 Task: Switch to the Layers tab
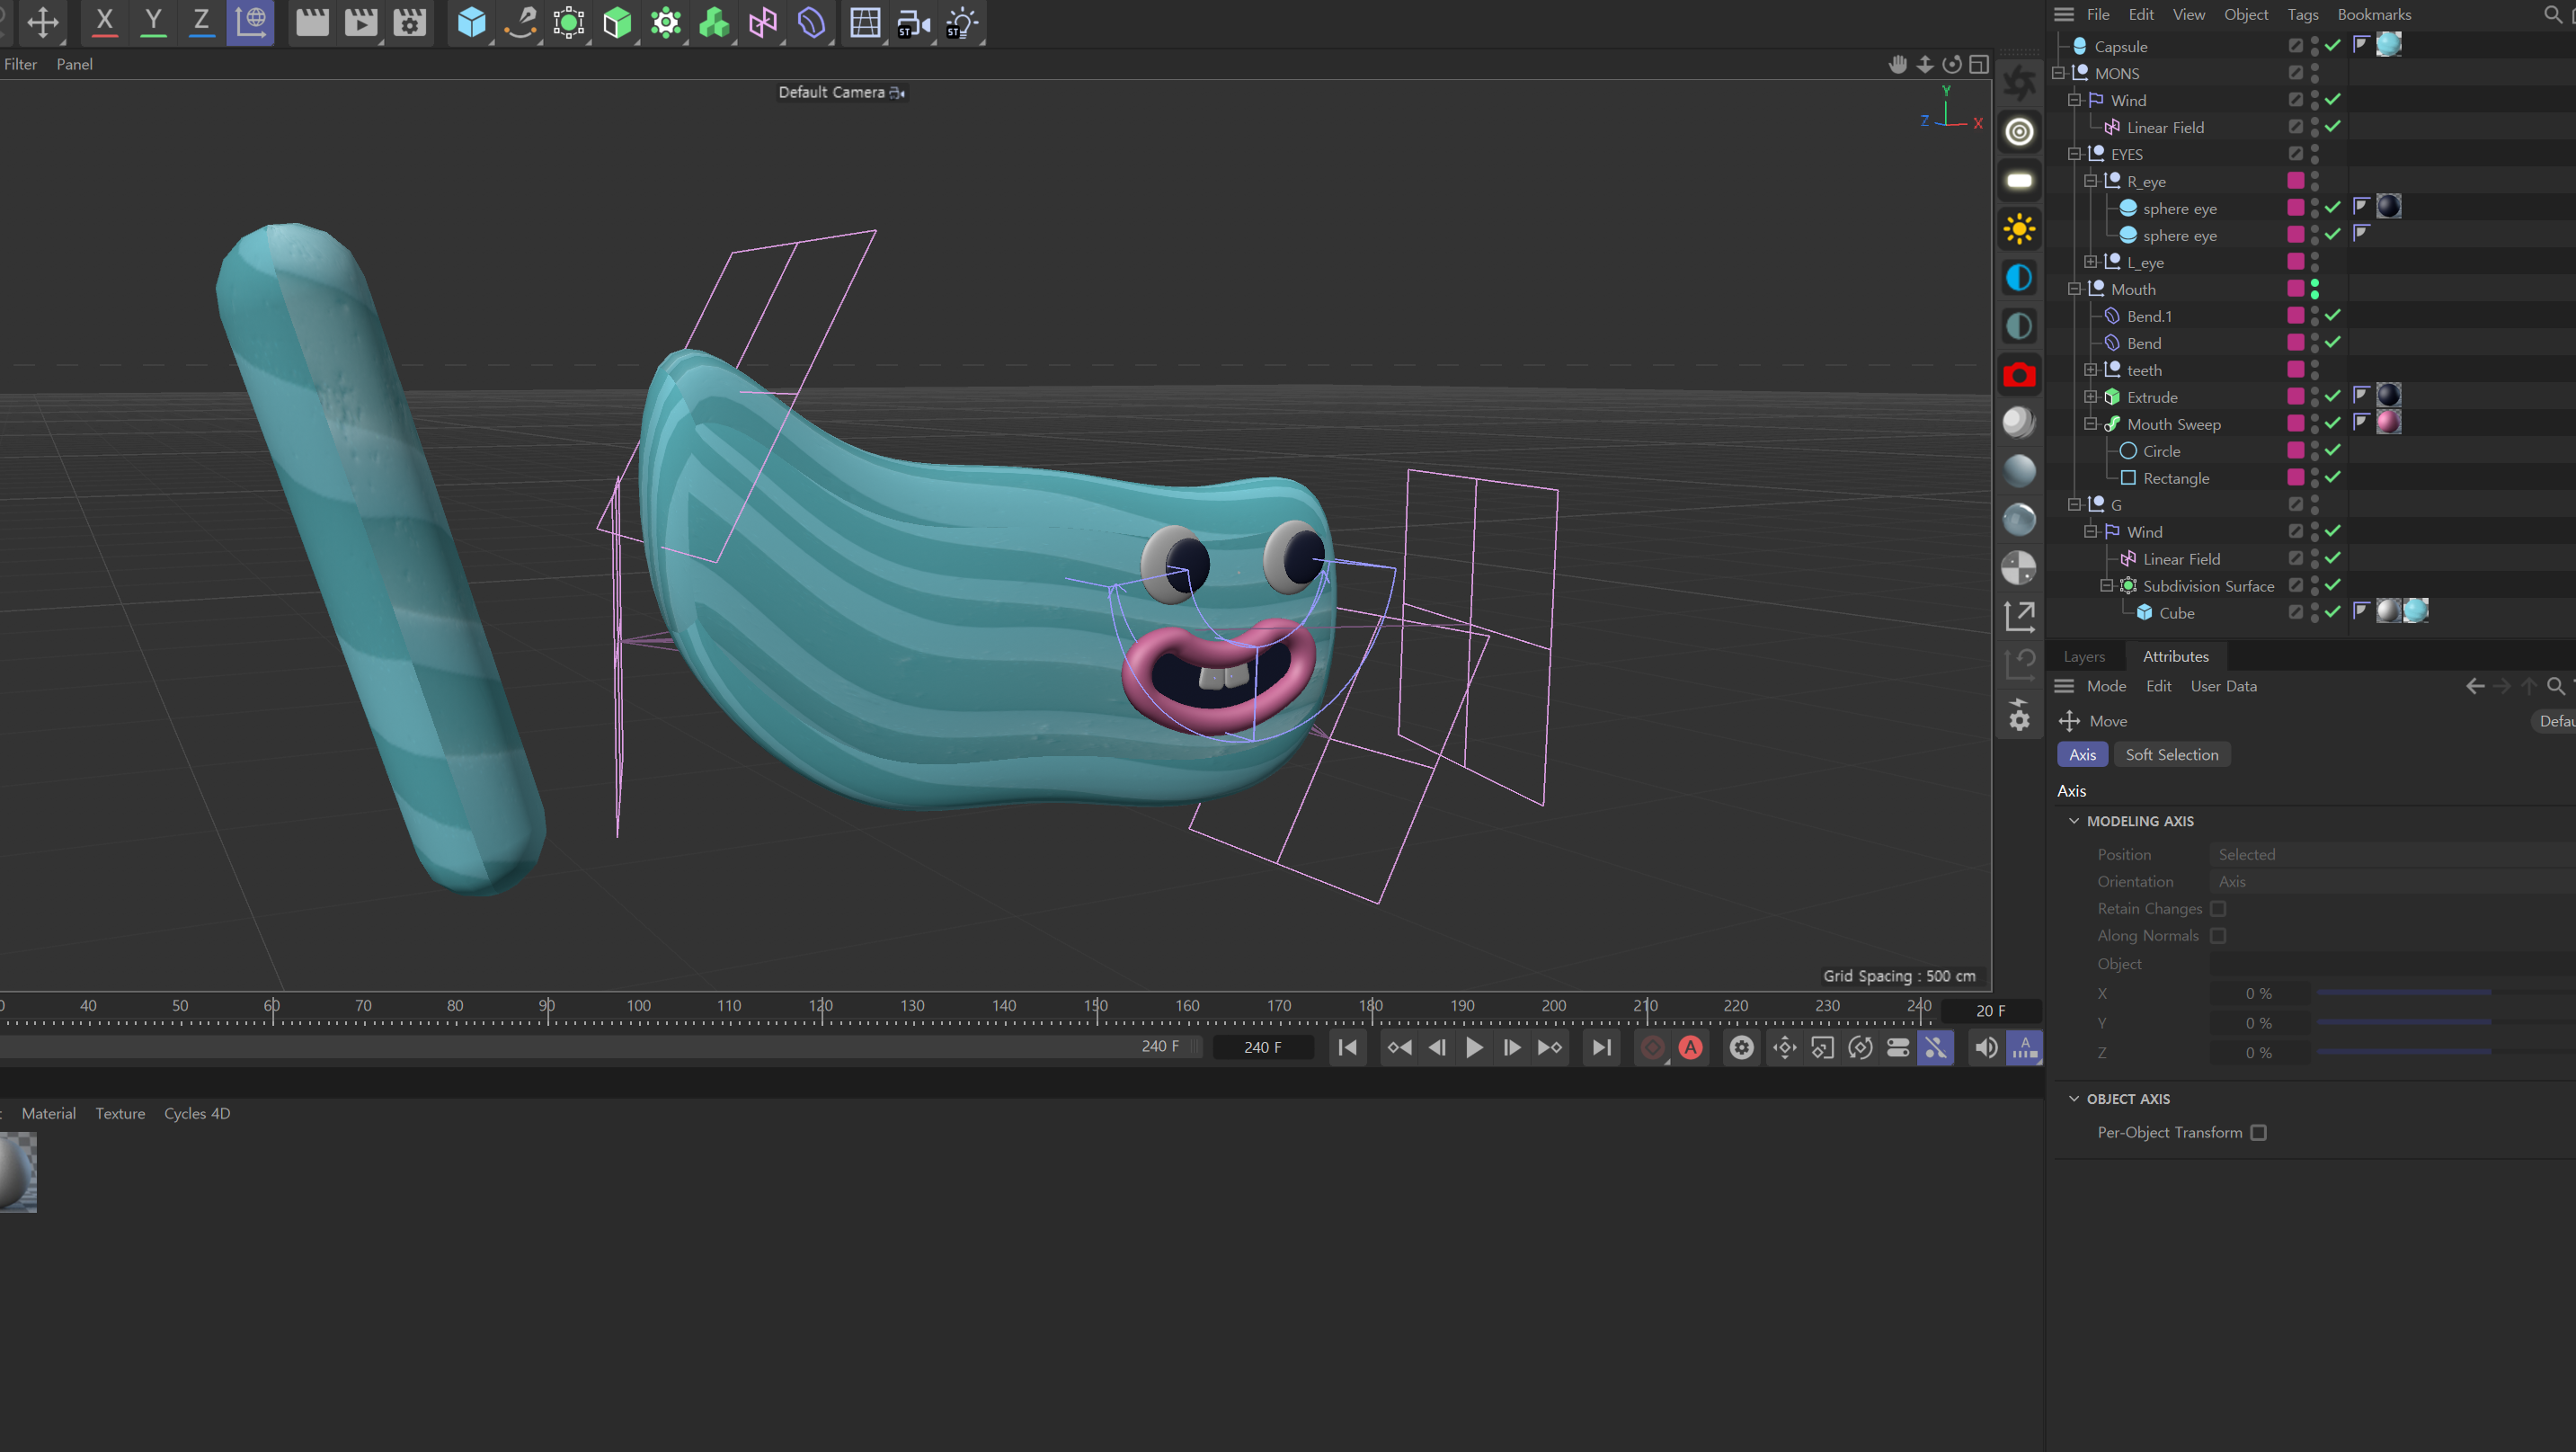click(2084, 656)
